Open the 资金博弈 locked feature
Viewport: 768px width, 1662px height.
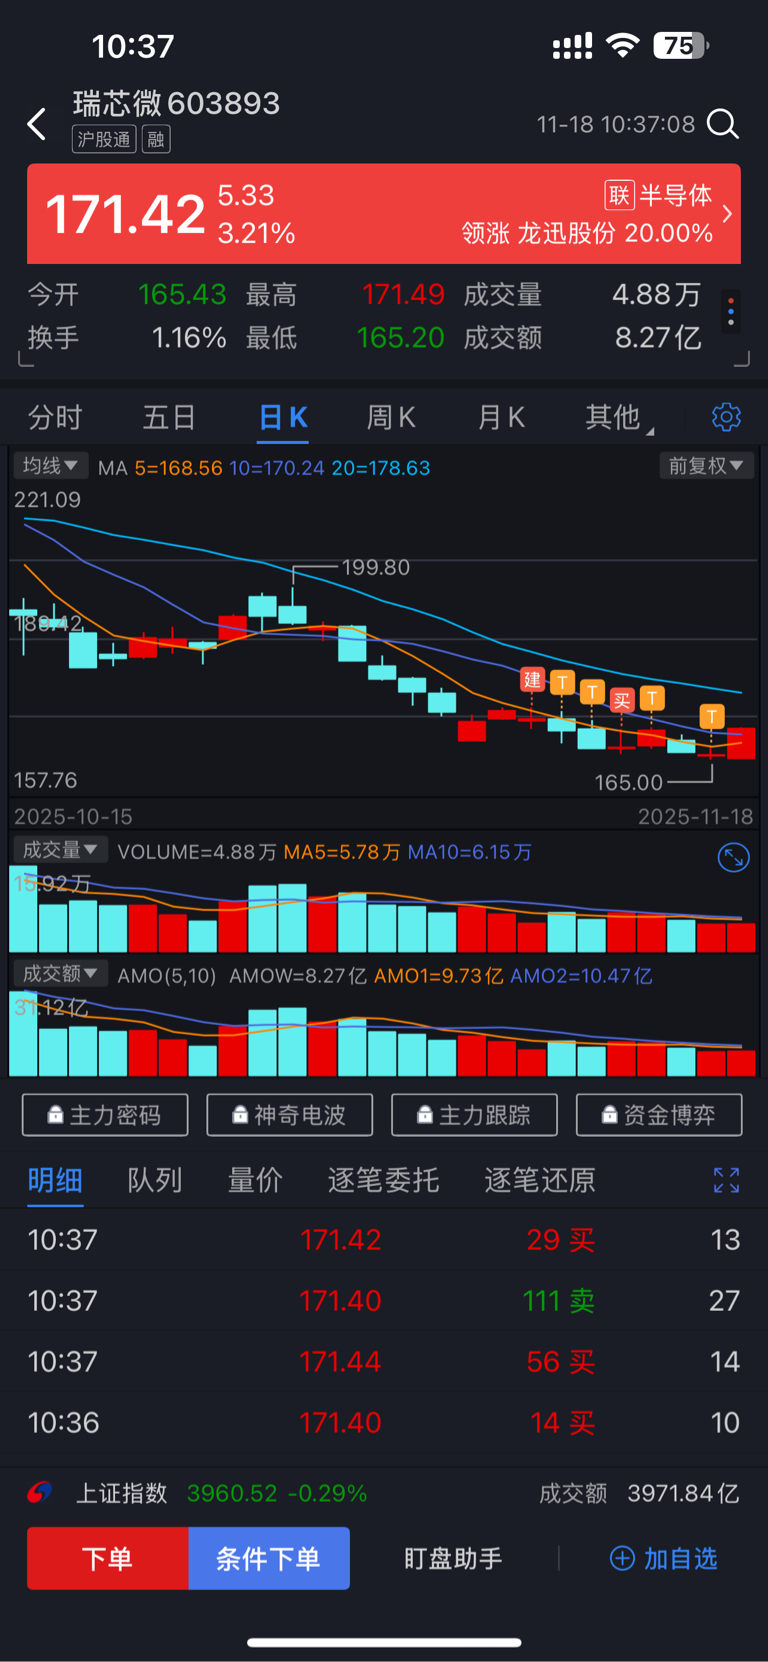pyautogui.click(x=659, y=1115)
